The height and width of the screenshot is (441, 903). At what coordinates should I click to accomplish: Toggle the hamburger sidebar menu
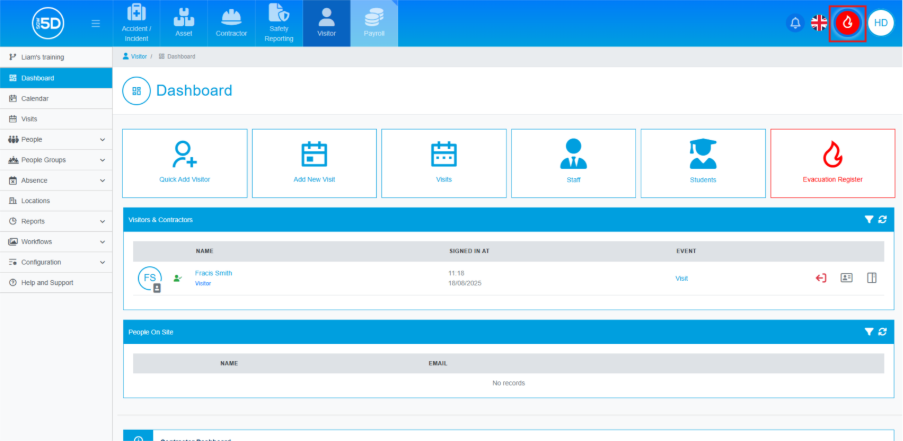pos(96,24)
